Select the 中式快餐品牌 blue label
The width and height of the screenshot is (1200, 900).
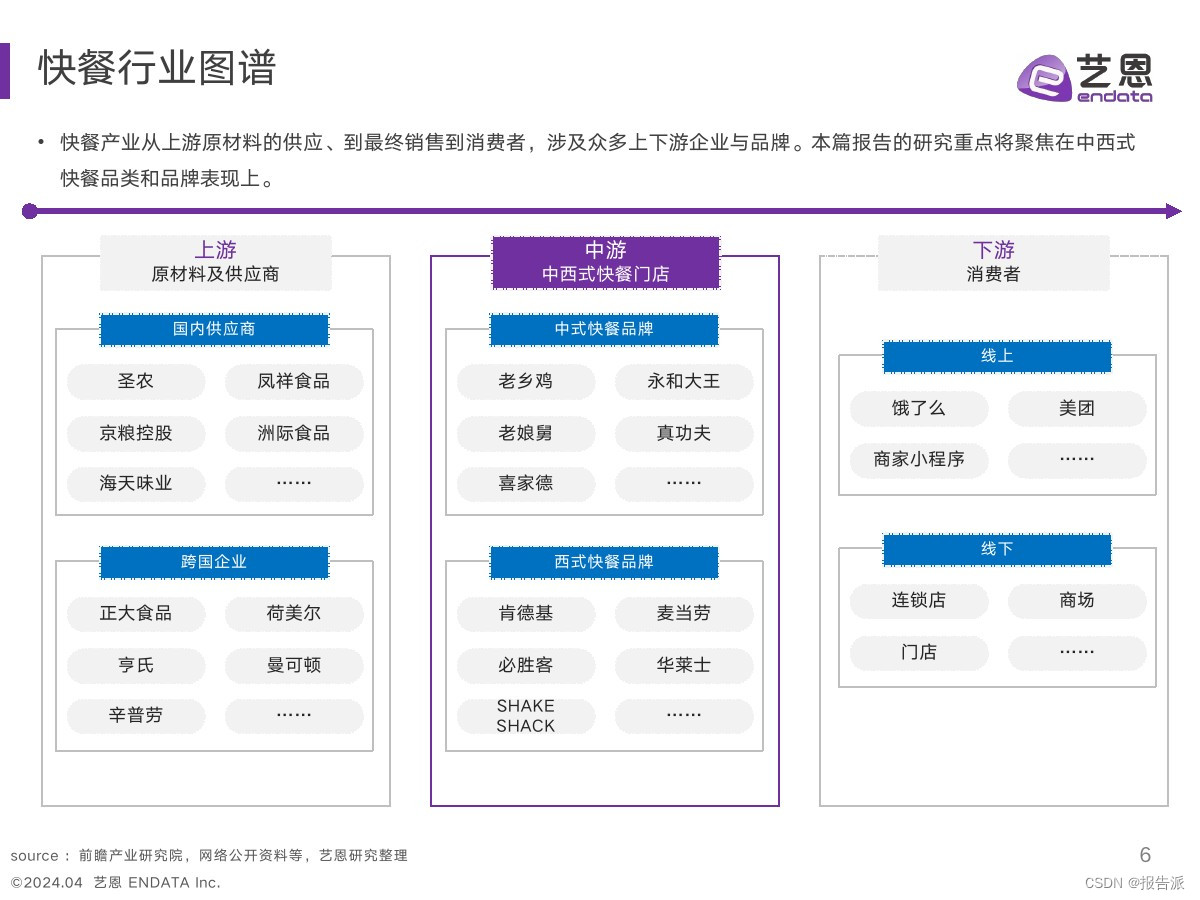point(604,329)
